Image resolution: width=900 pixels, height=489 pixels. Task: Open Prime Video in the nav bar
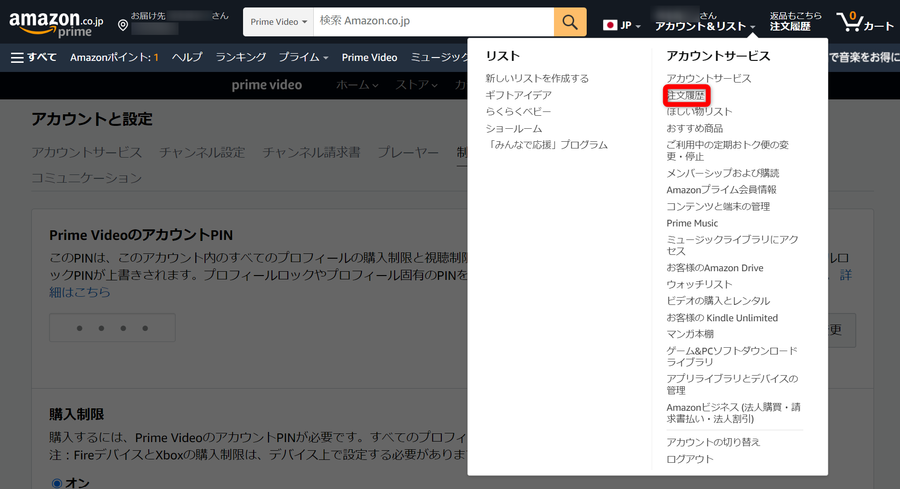pyautogui.click(x=369, y=57)
